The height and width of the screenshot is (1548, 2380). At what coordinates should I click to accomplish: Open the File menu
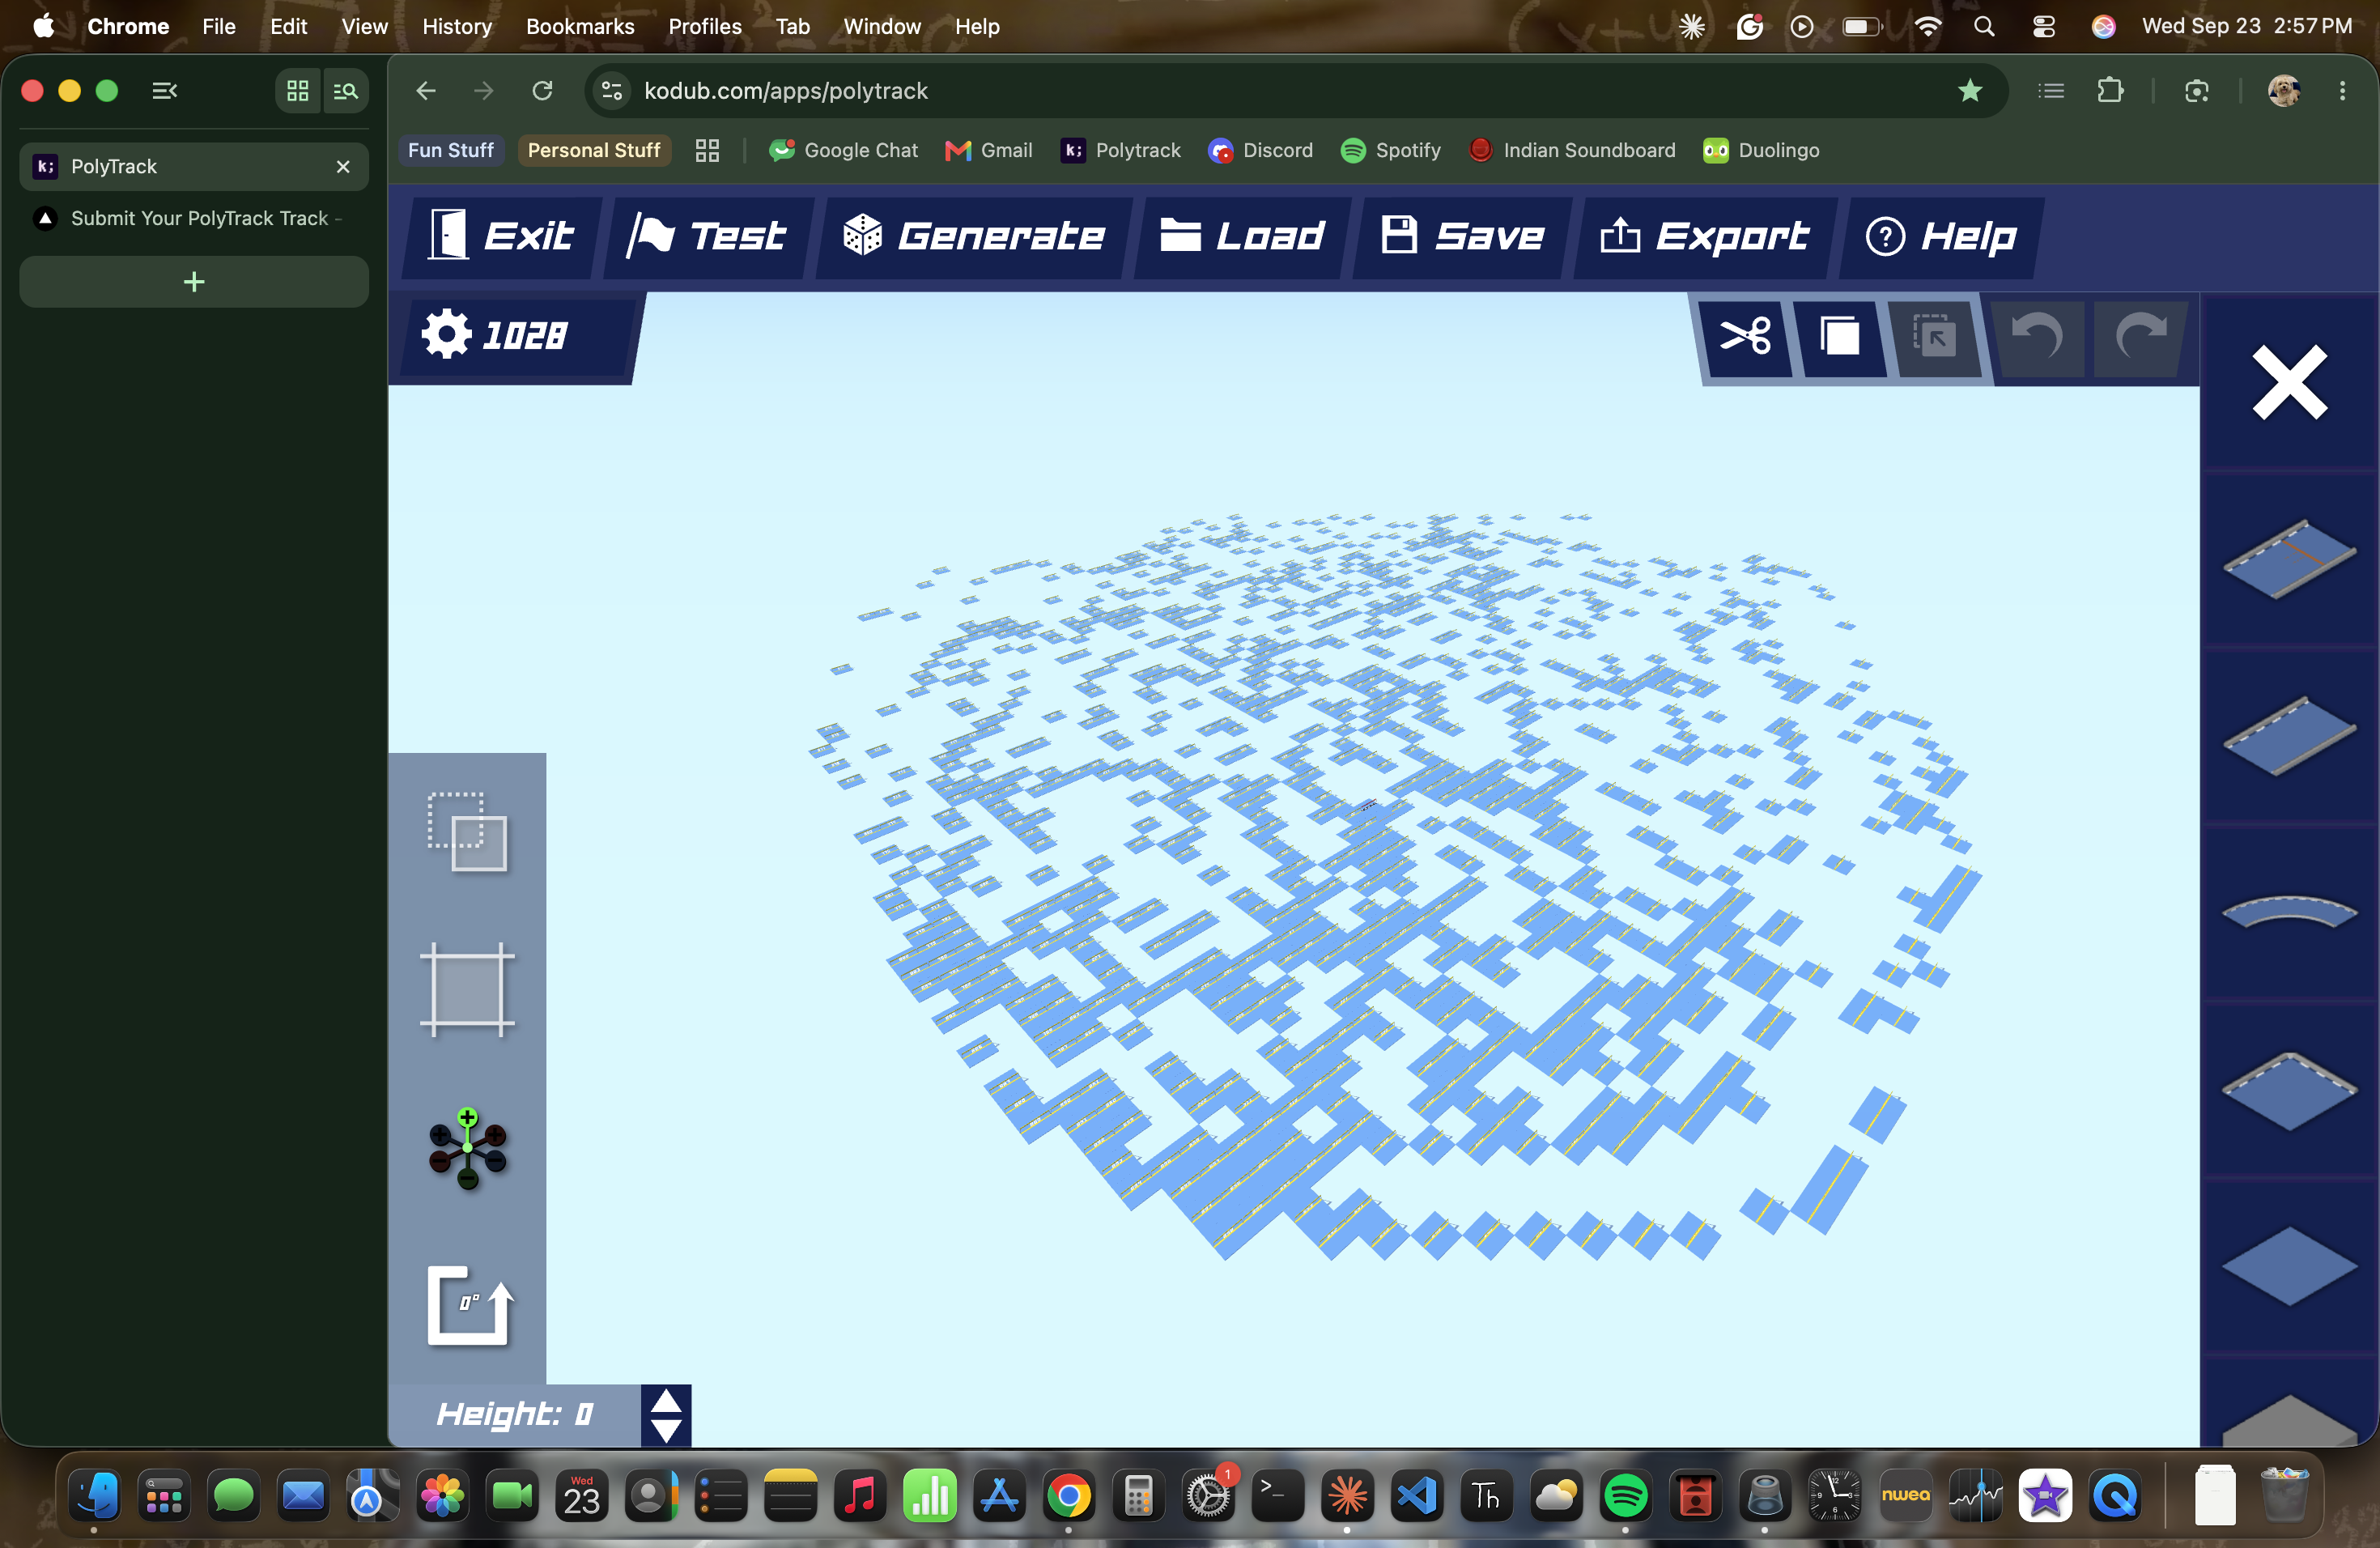tap(219, 26)
